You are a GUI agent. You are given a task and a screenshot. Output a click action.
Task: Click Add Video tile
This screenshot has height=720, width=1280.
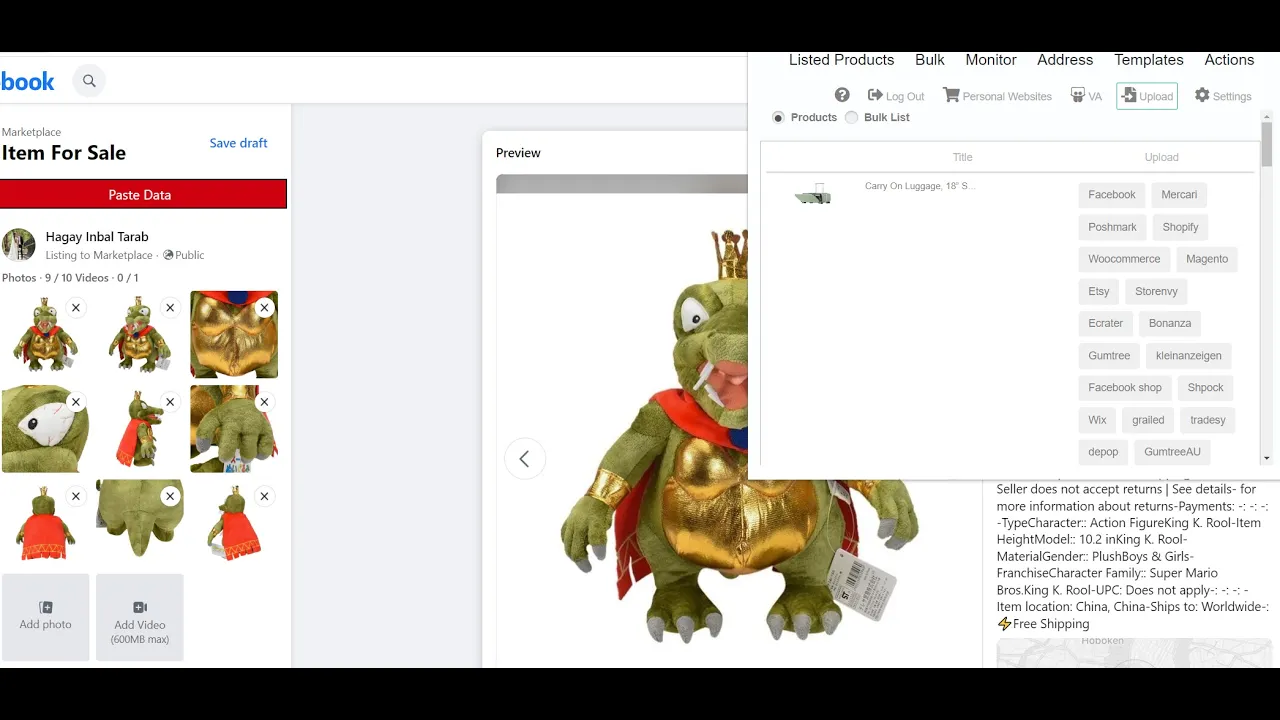pos(140,617)
